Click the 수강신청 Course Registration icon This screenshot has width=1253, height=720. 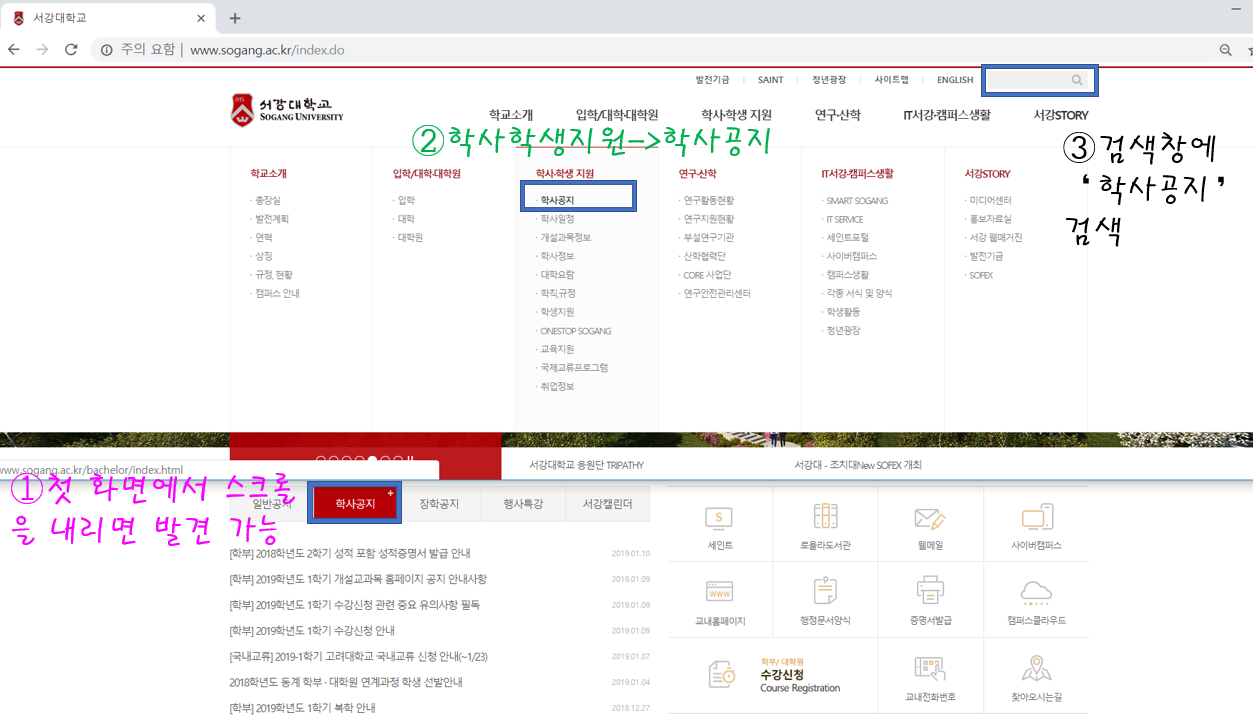click(x=722, y=674)
